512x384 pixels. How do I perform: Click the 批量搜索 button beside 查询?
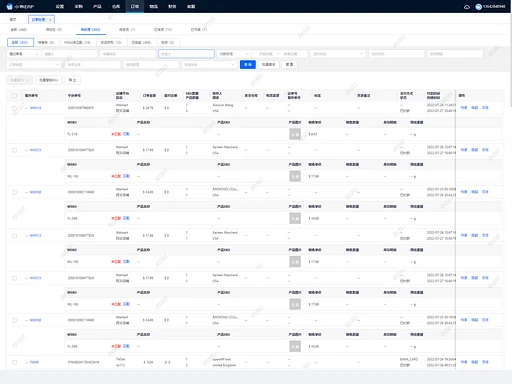click(x=268, y=64)
